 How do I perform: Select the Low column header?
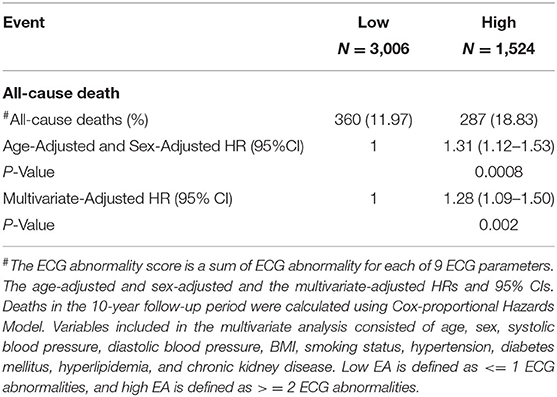pos(373,22)
